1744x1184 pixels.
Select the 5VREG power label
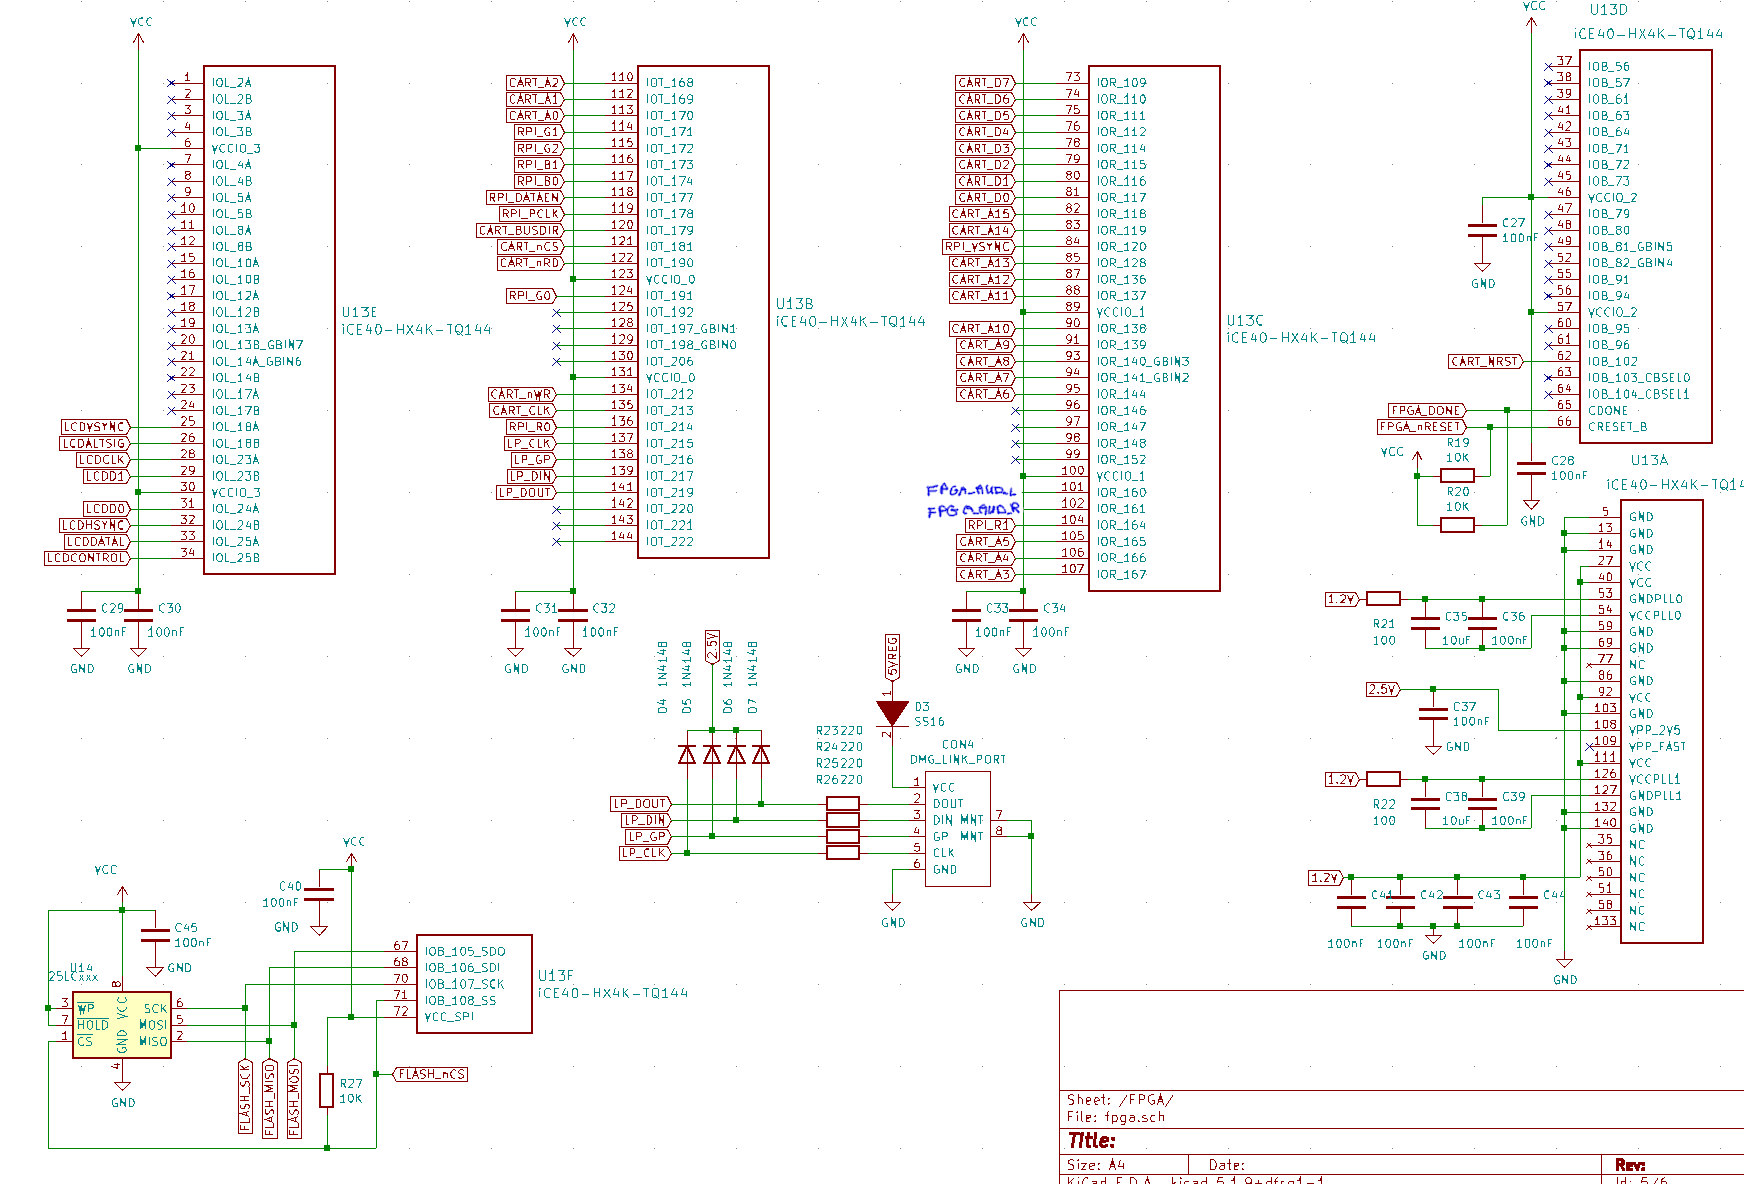[892, 656]
